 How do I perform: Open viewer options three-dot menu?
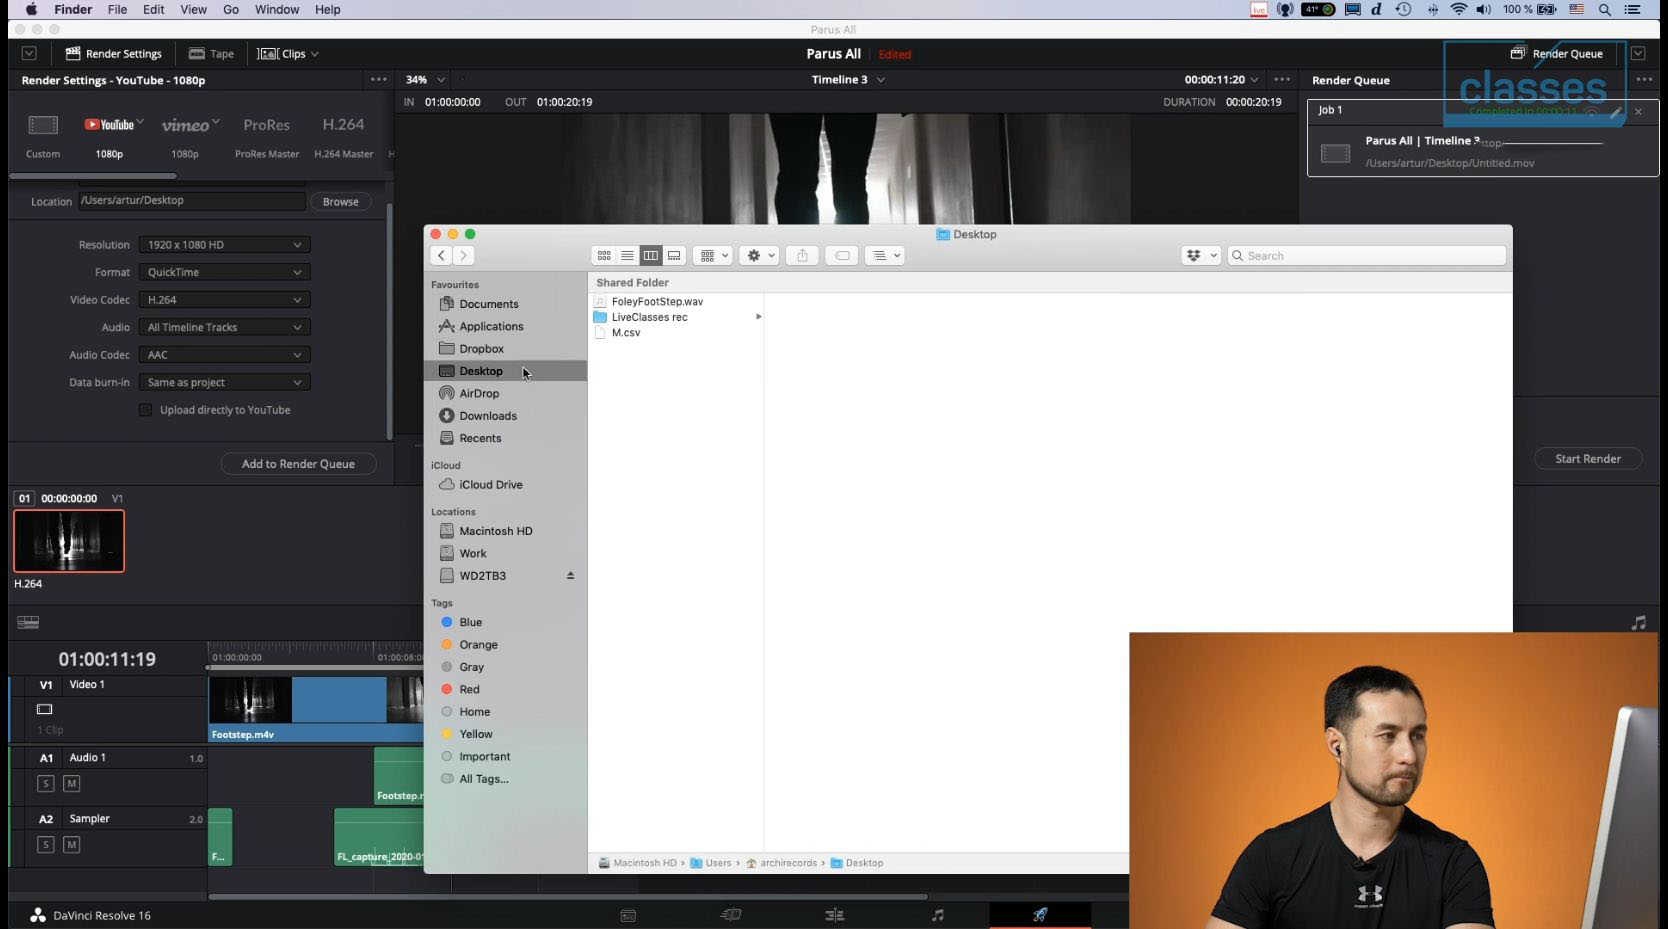1282,80
